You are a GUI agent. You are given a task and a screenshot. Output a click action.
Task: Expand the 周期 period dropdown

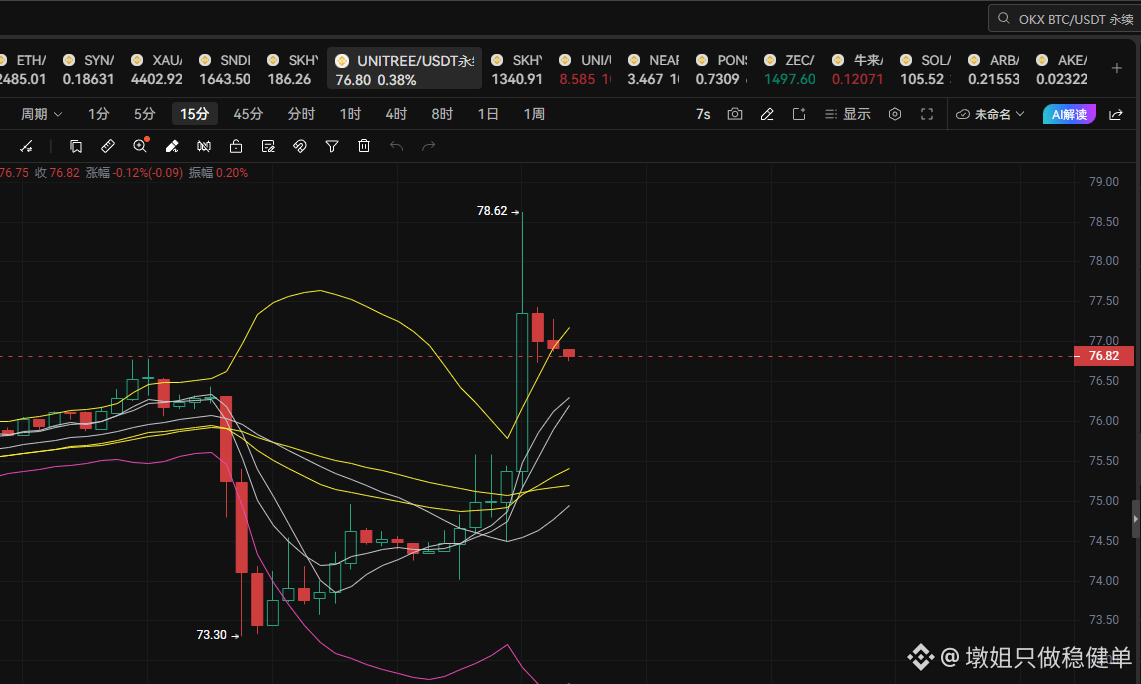(x=41, y=114)
